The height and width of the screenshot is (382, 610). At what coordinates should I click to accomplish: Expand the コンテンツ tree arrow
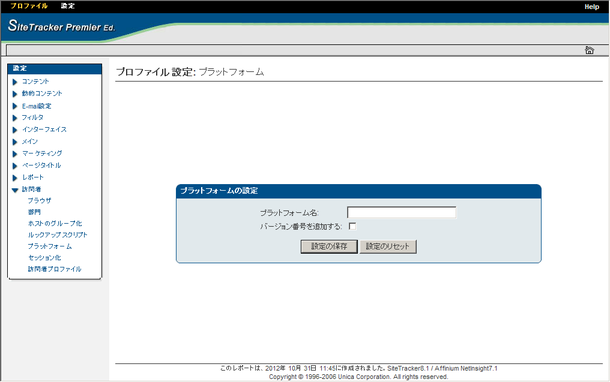coord(15,82)
